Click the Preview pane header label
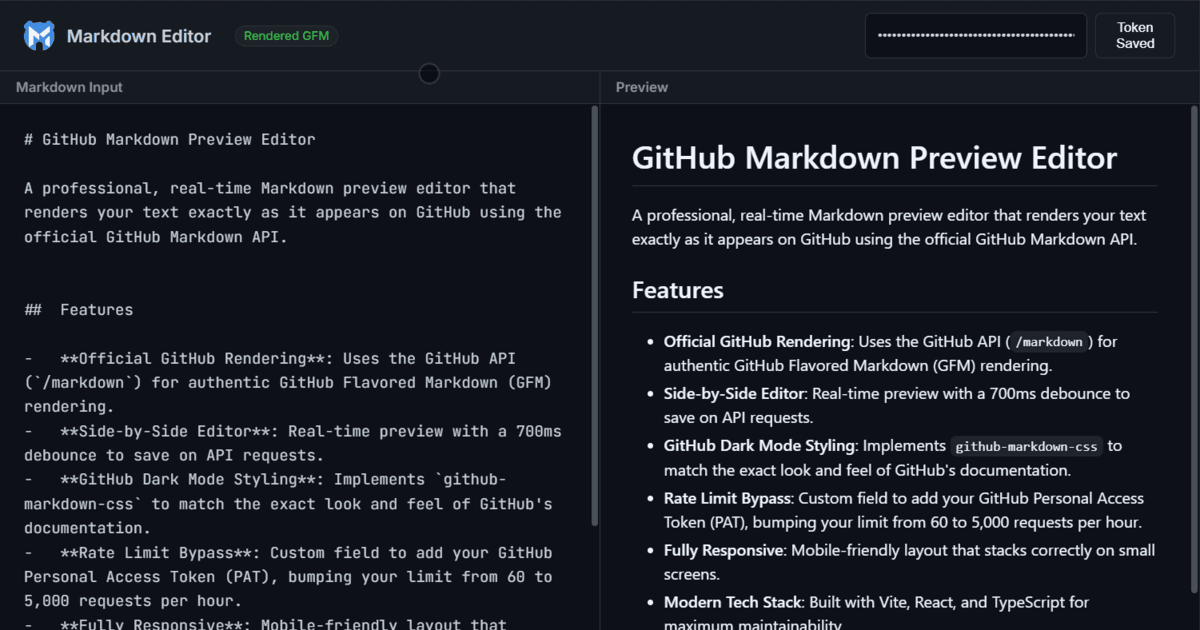 coord(642,87)
